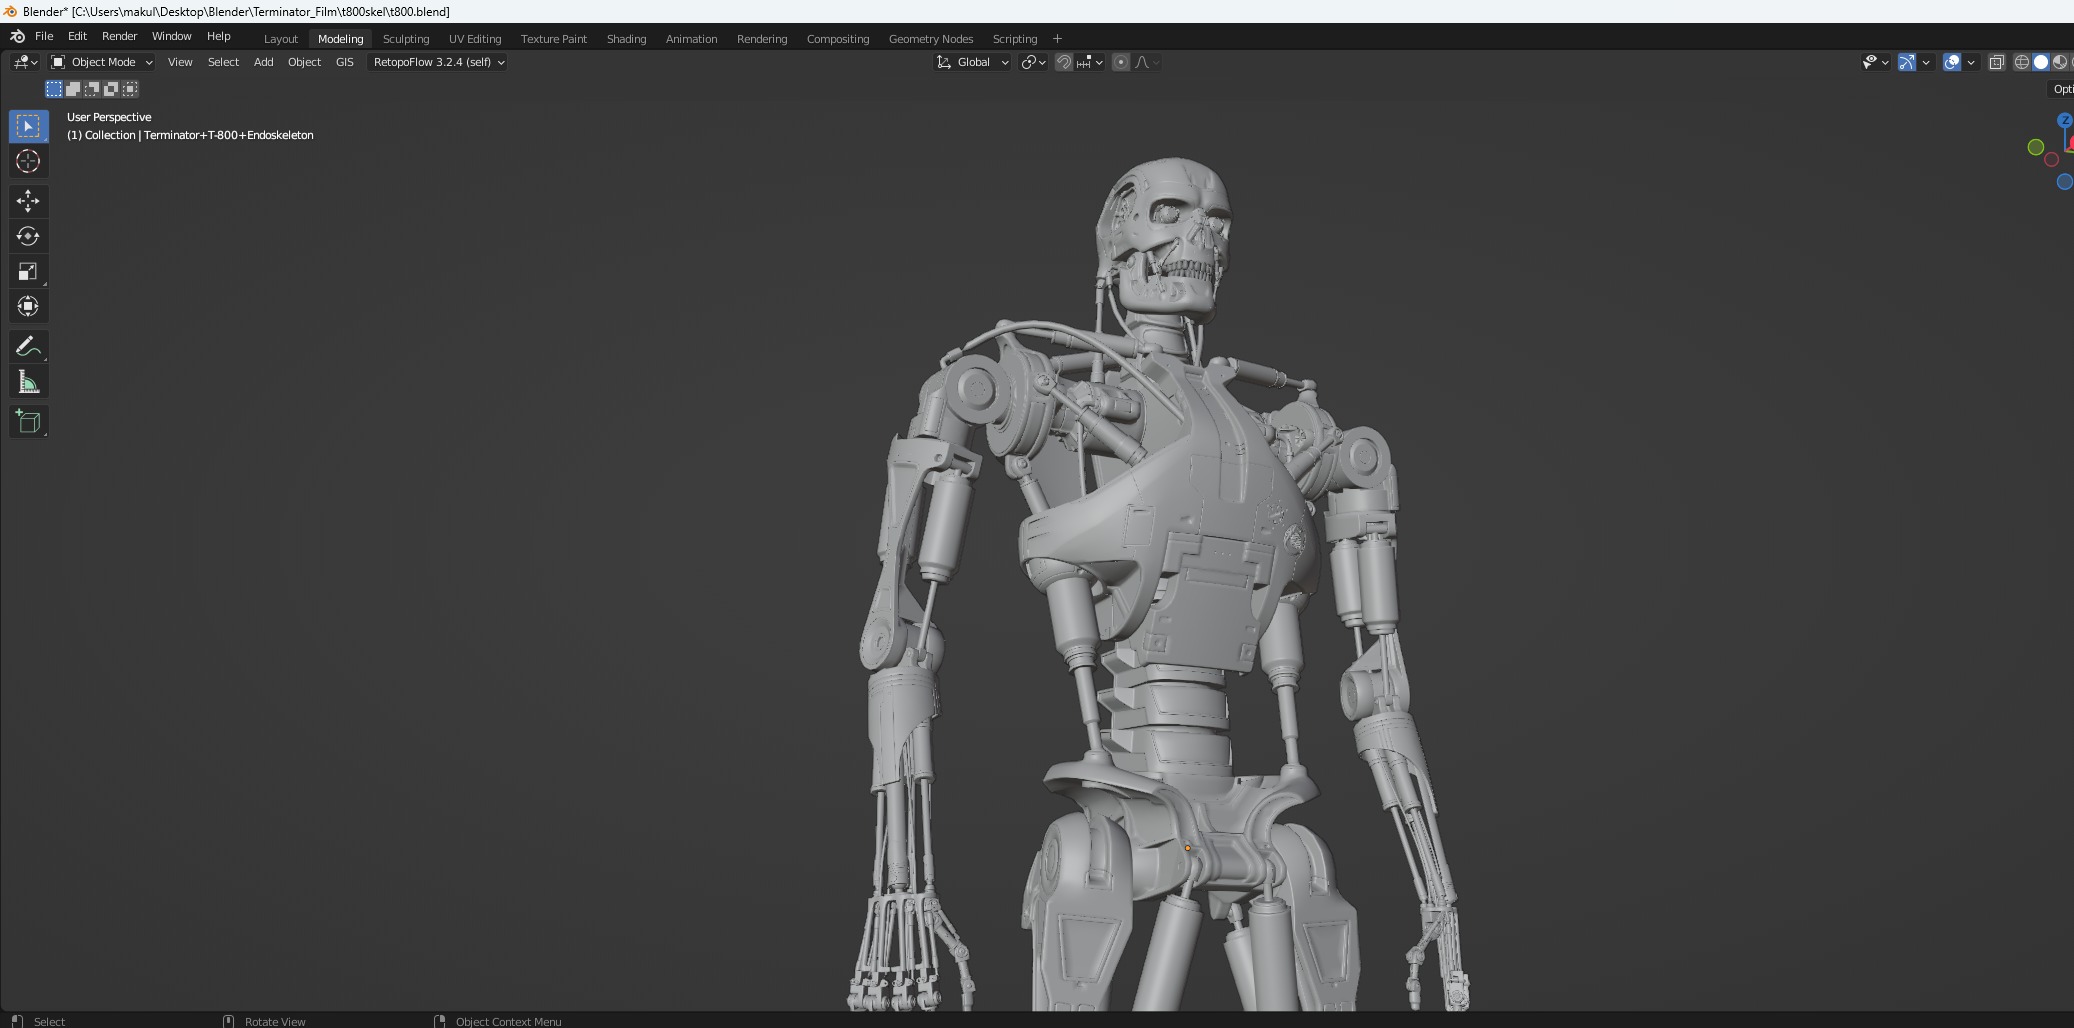Screen dimensions: 2074x1028
Task: Switch to the Animation workspace tab
Action: 691,39
